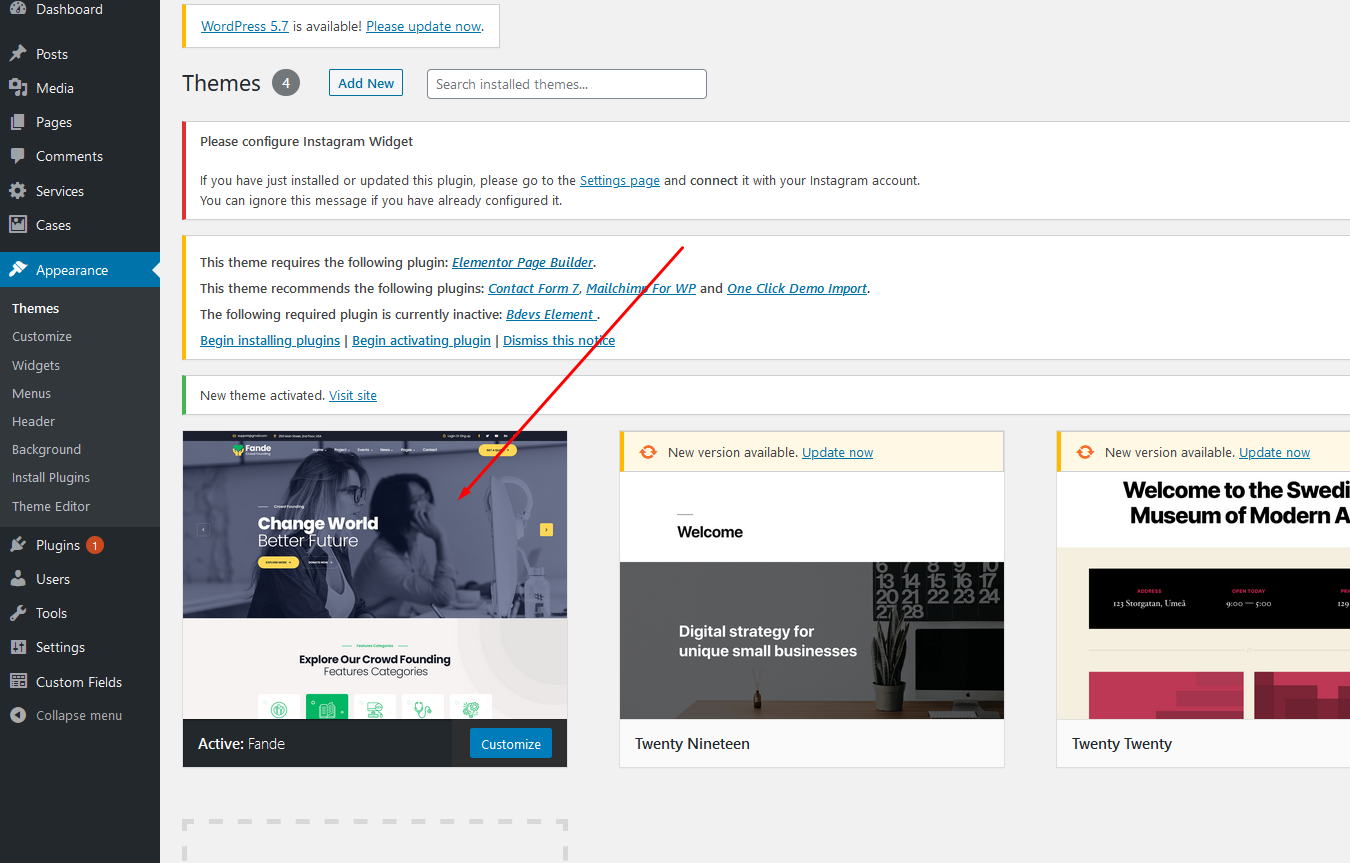Click the blue Customize button for Fande

coord(511,744)
